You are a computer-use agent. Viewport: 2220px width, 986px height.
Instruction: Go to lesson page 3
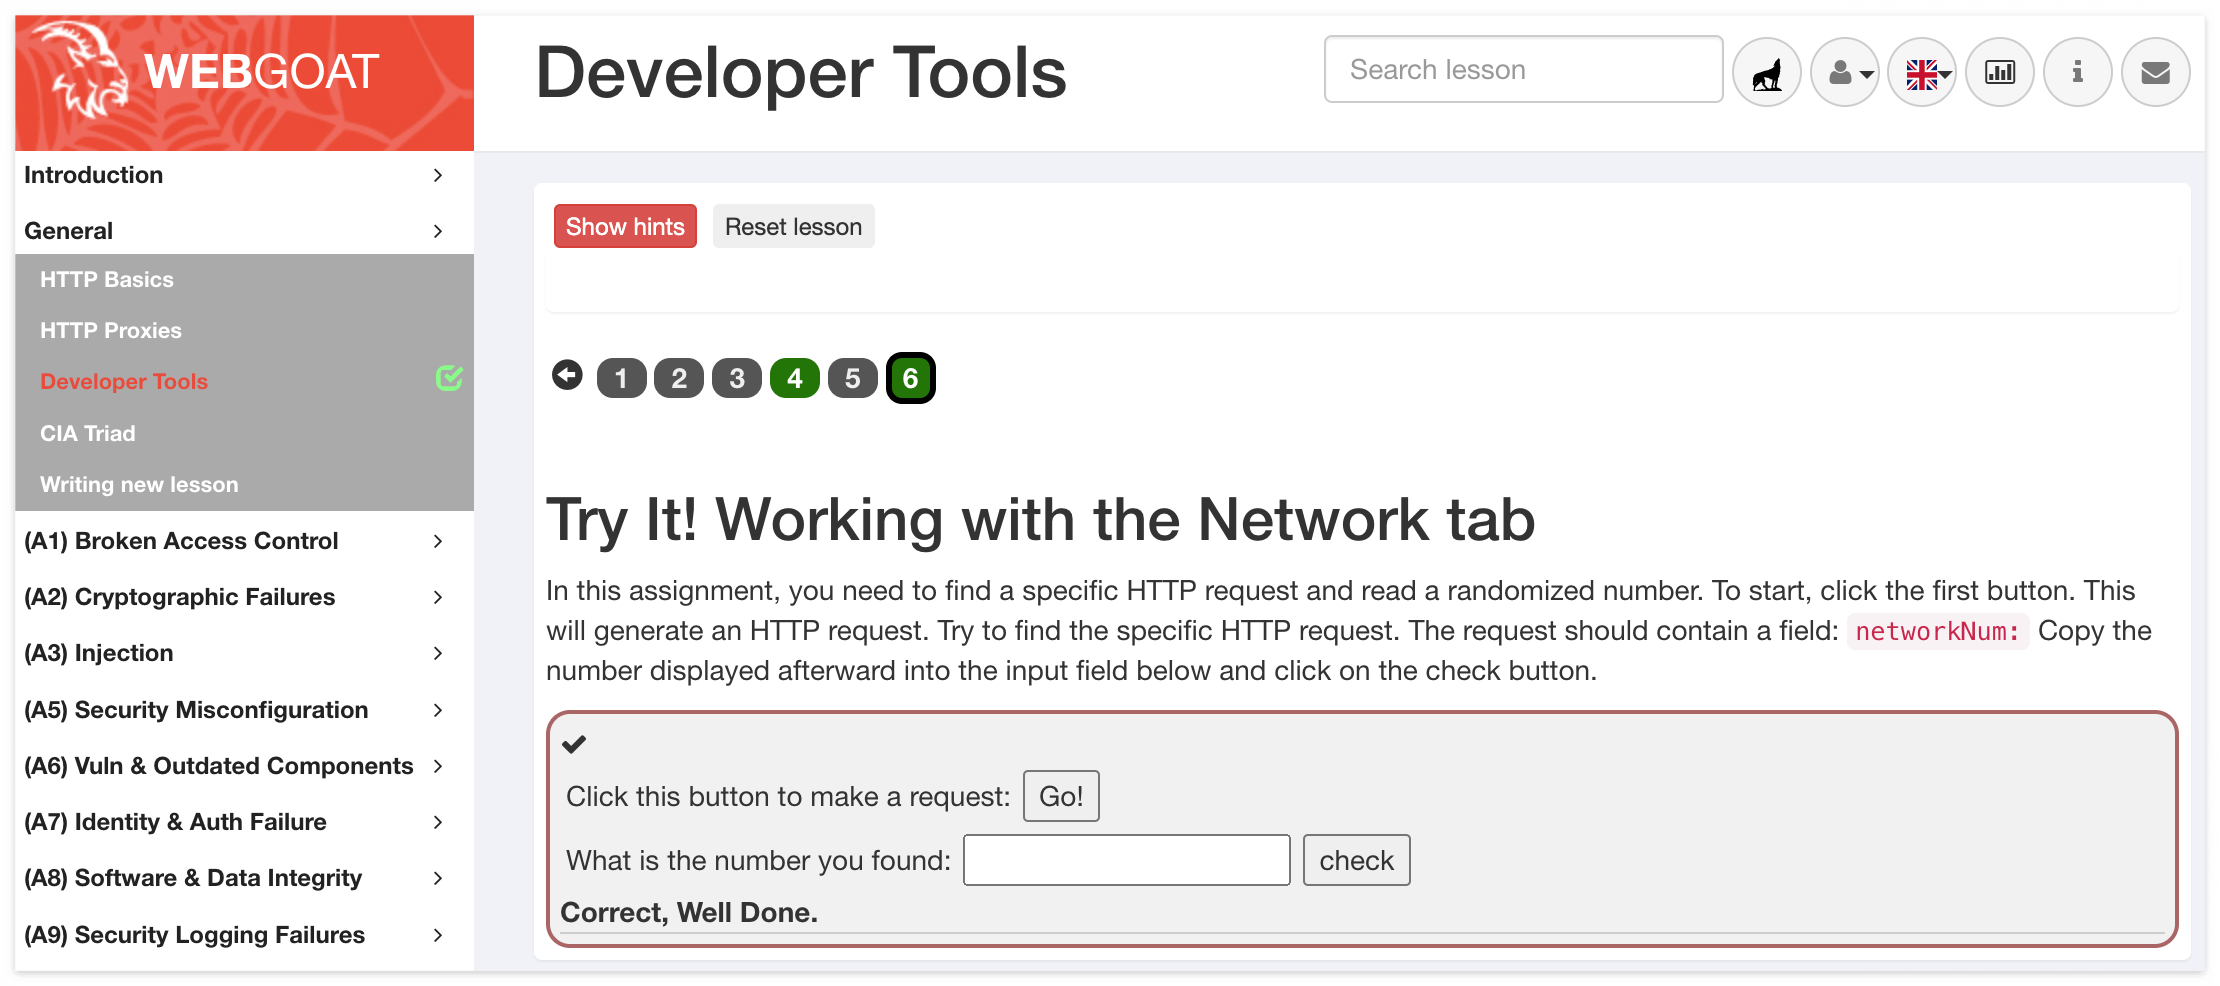pos(737,378)
